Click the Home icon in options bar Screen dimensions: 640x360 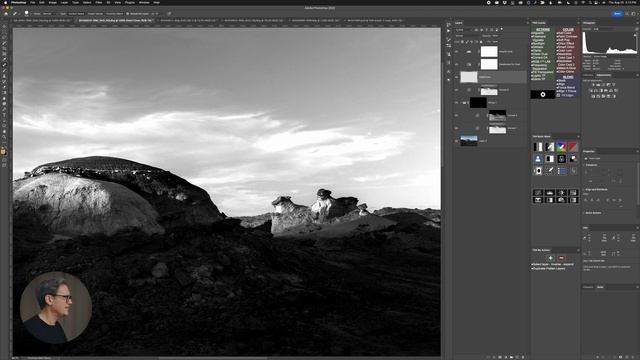click(x=6, y=13)
